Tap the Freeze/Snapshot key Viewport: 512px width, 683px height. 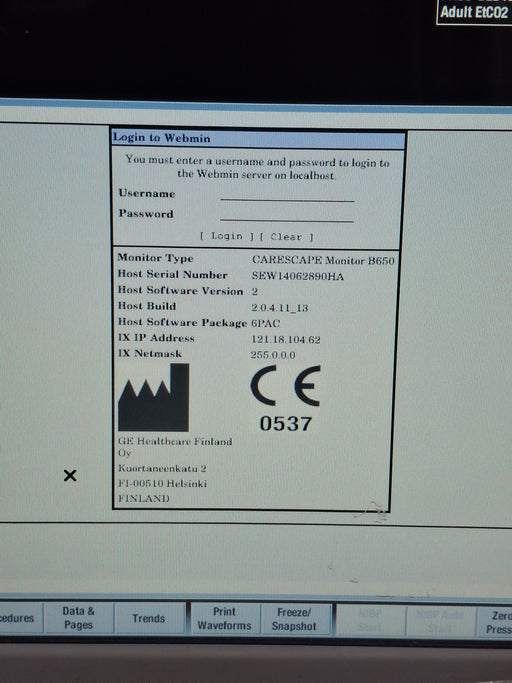click(294, 619)
